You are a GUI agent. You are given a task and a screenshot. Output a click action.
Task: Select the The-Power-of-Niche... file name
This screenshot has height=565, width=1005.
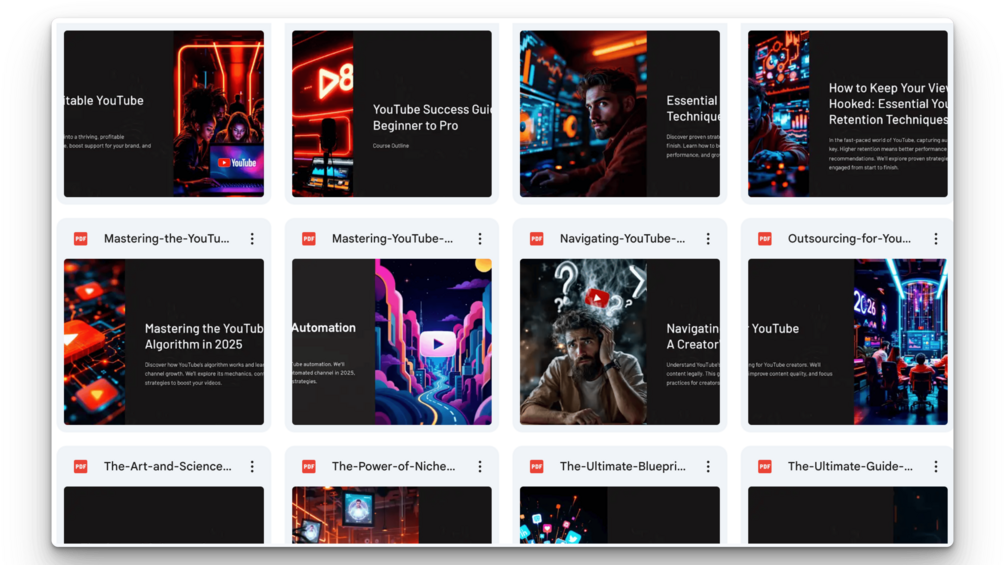tap(394, 466)
